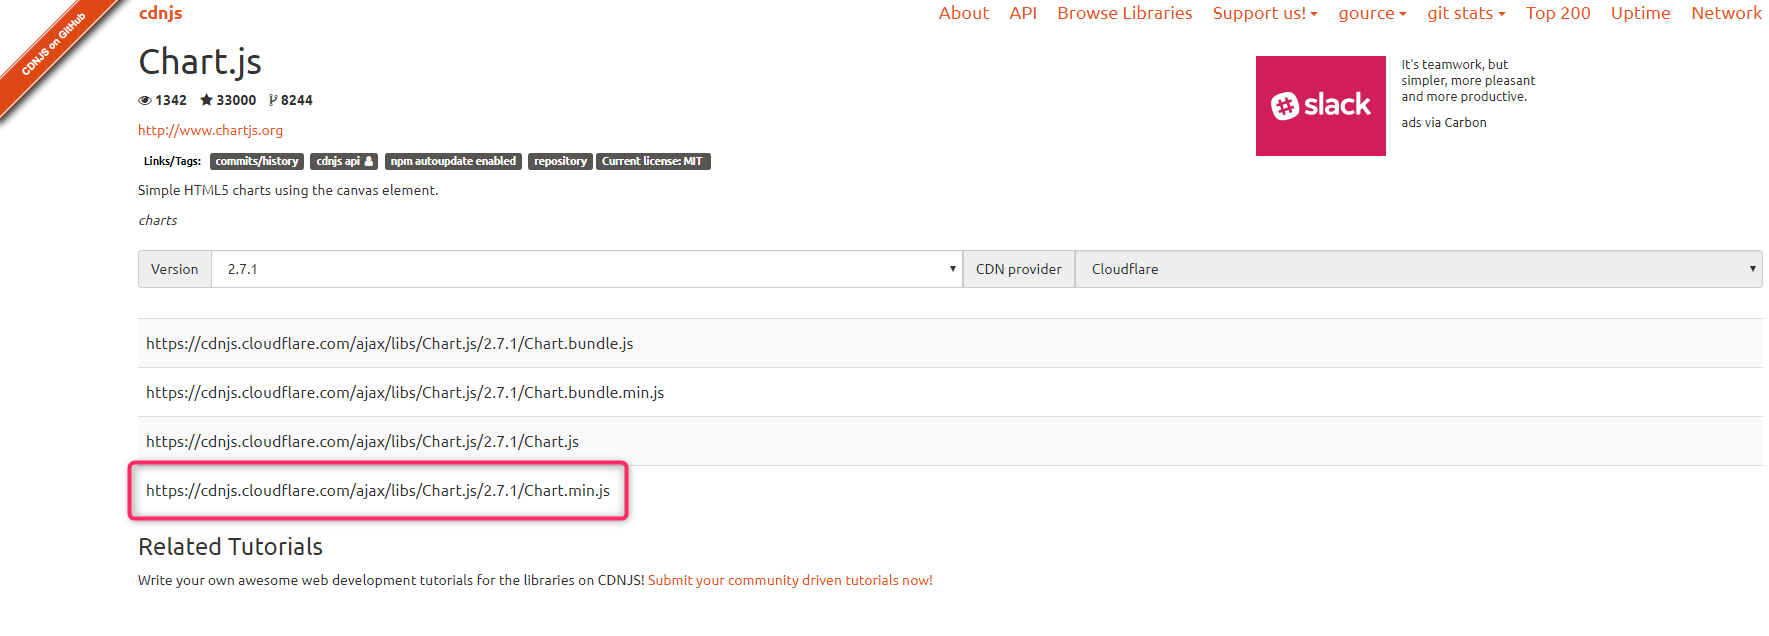Go to the About page
Viewport: 1769px width, 636px height.
click(963, 13)
